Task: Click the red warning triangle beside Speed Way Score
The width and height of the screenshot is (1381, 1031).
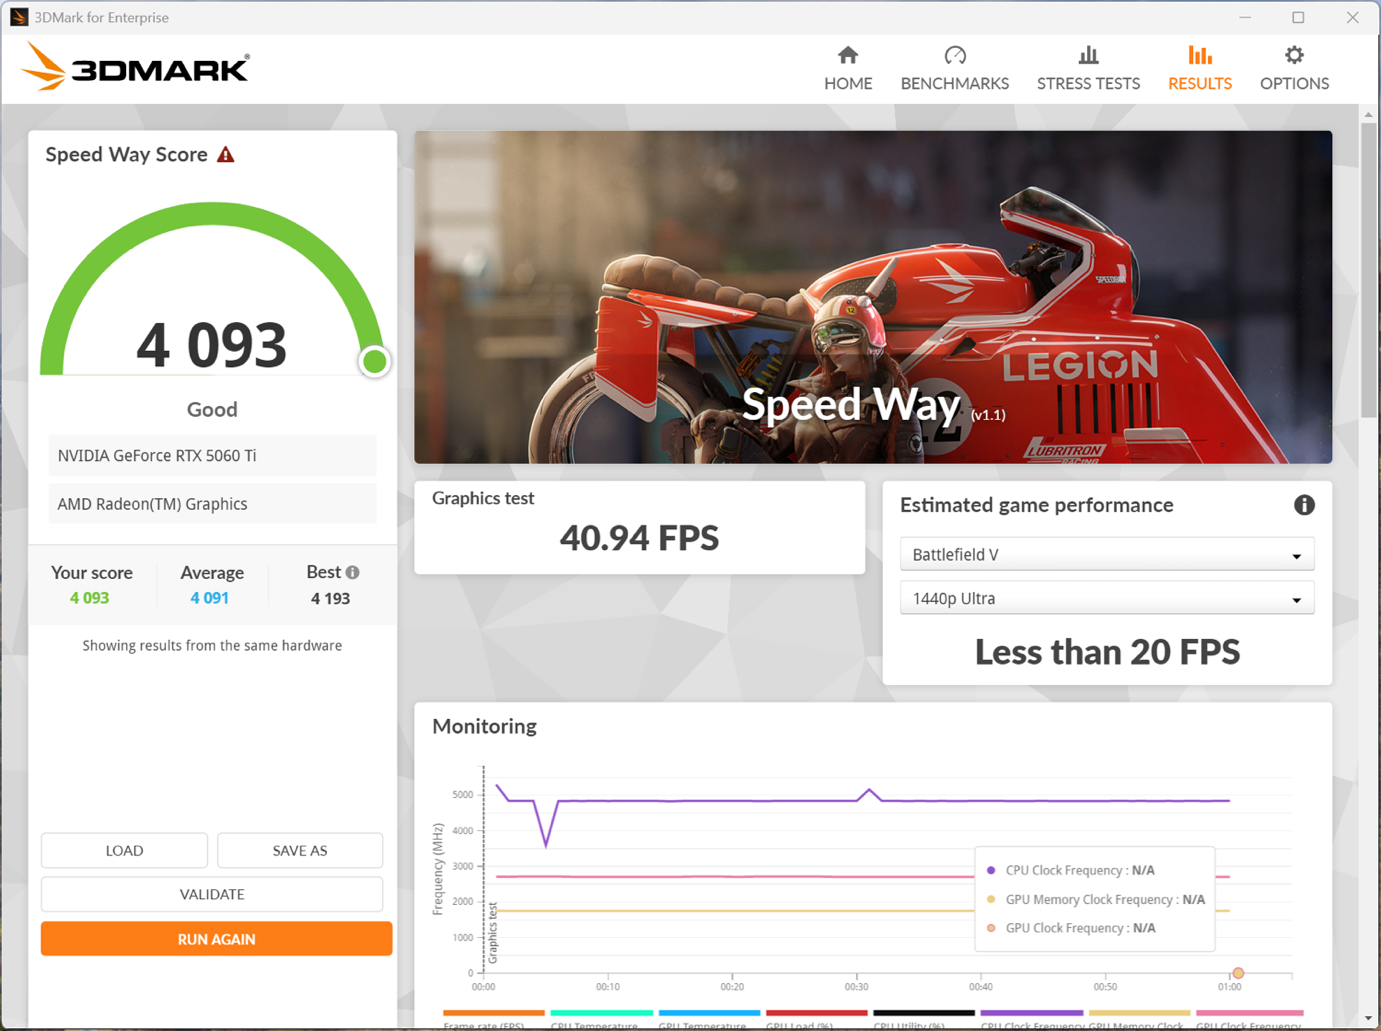Action: coord(226,155)
